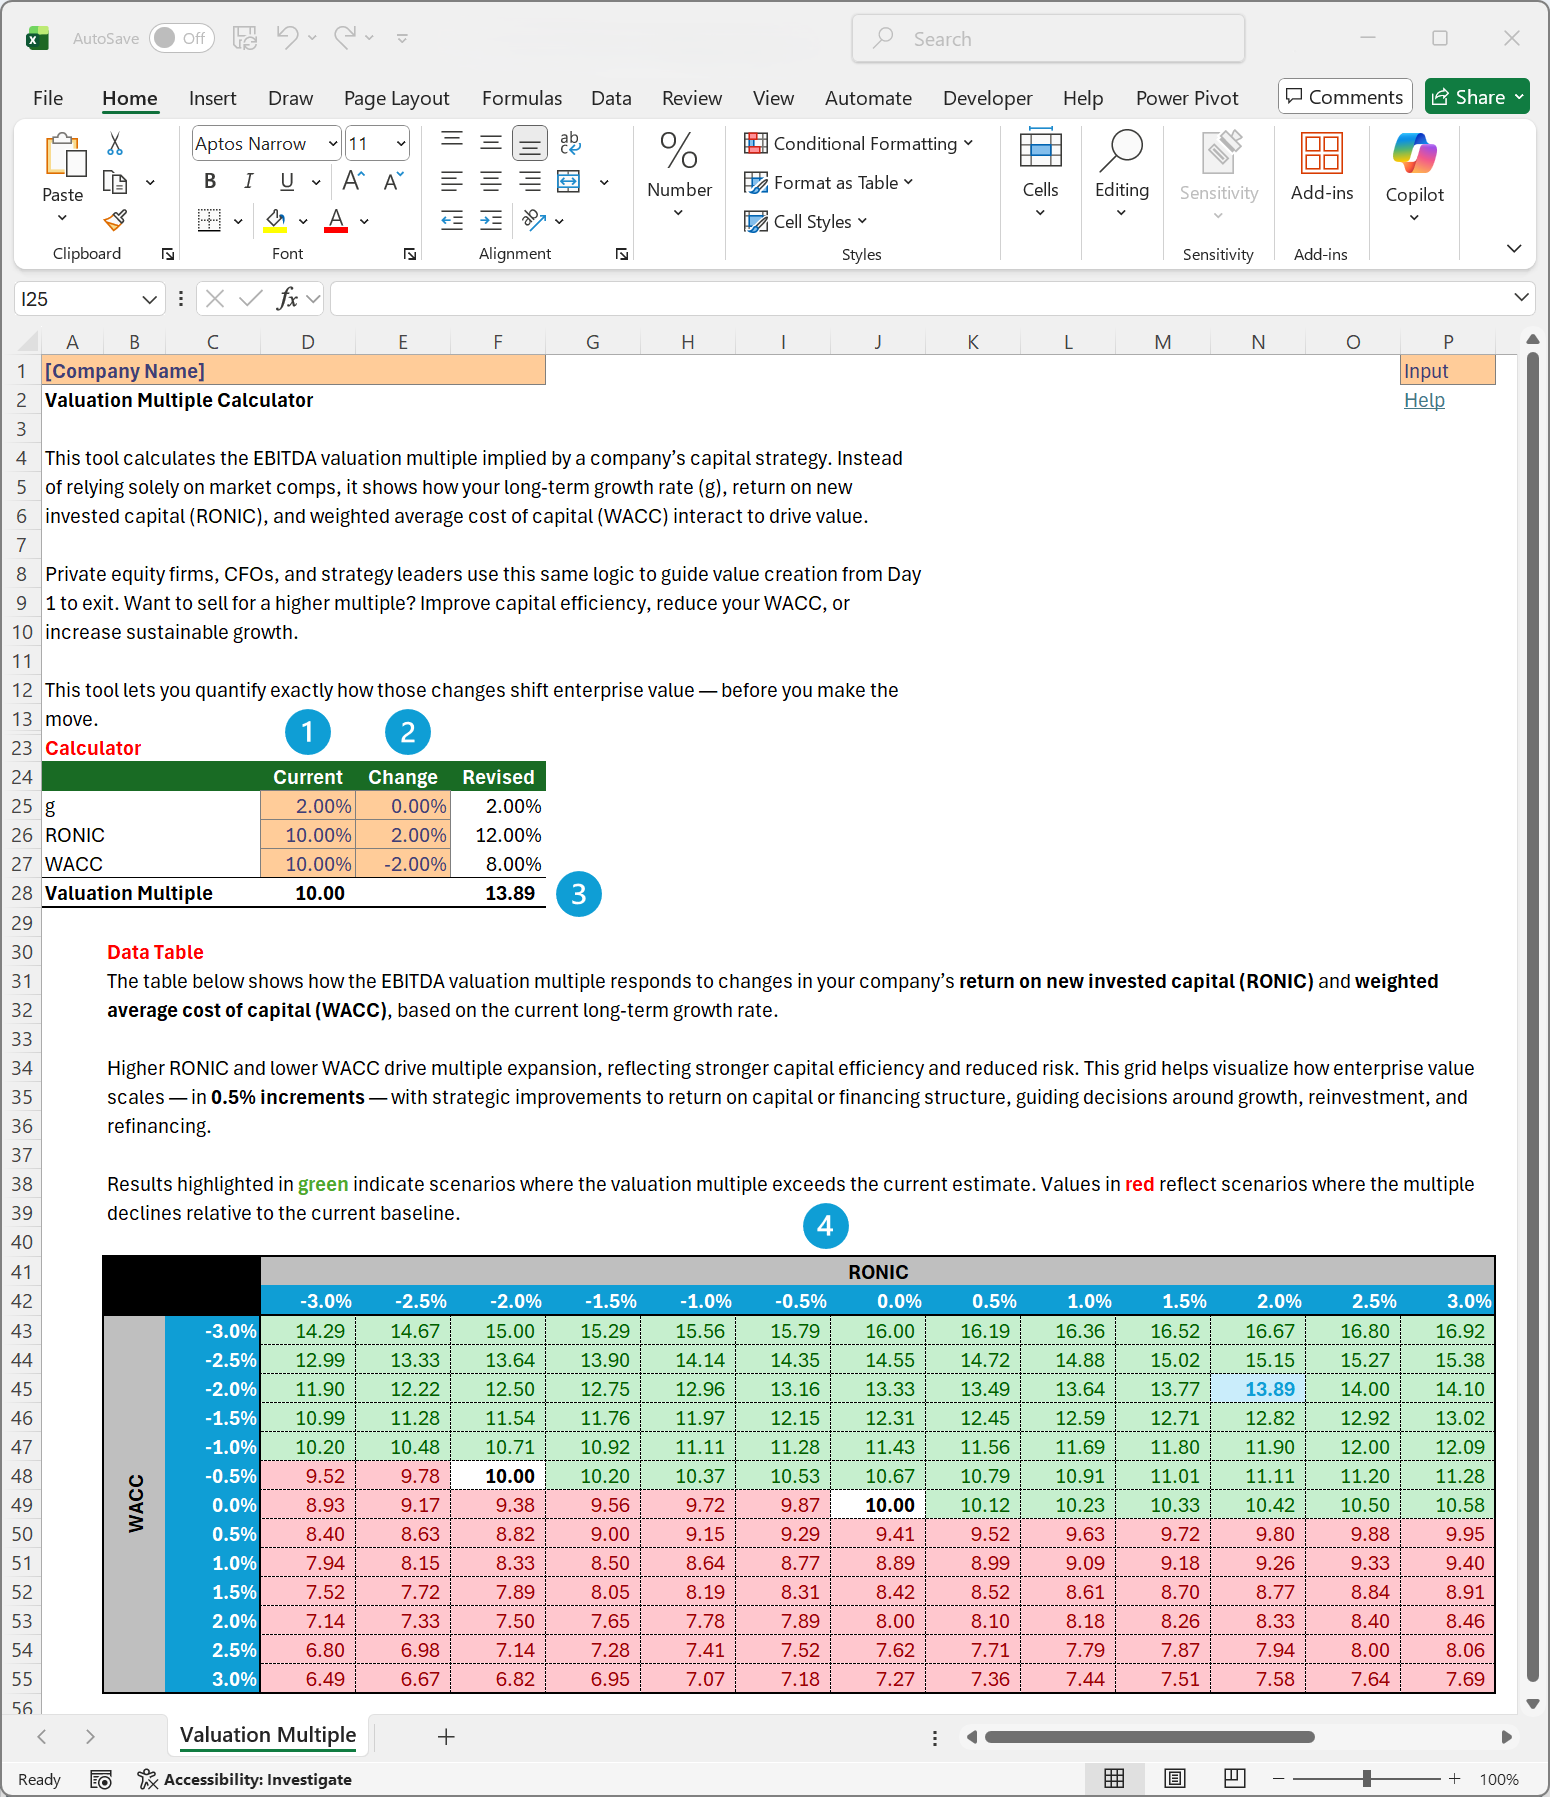Click the Comments button
This screenshot has height=1797, width=1550.
pyautogui.click(x=1344, y=97)
